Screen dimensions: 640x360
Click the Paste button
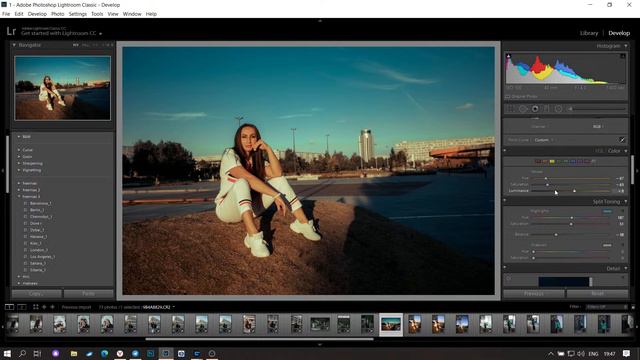(89, 293)
